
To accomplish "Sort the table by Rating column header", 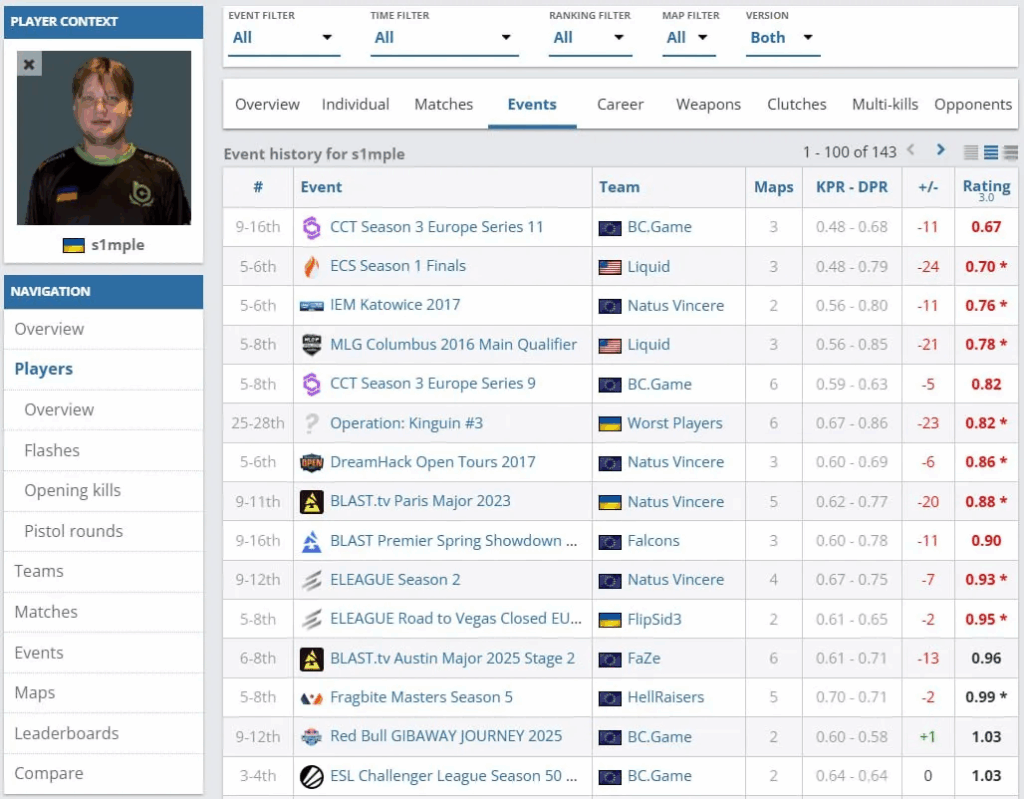I will (985, 187).
